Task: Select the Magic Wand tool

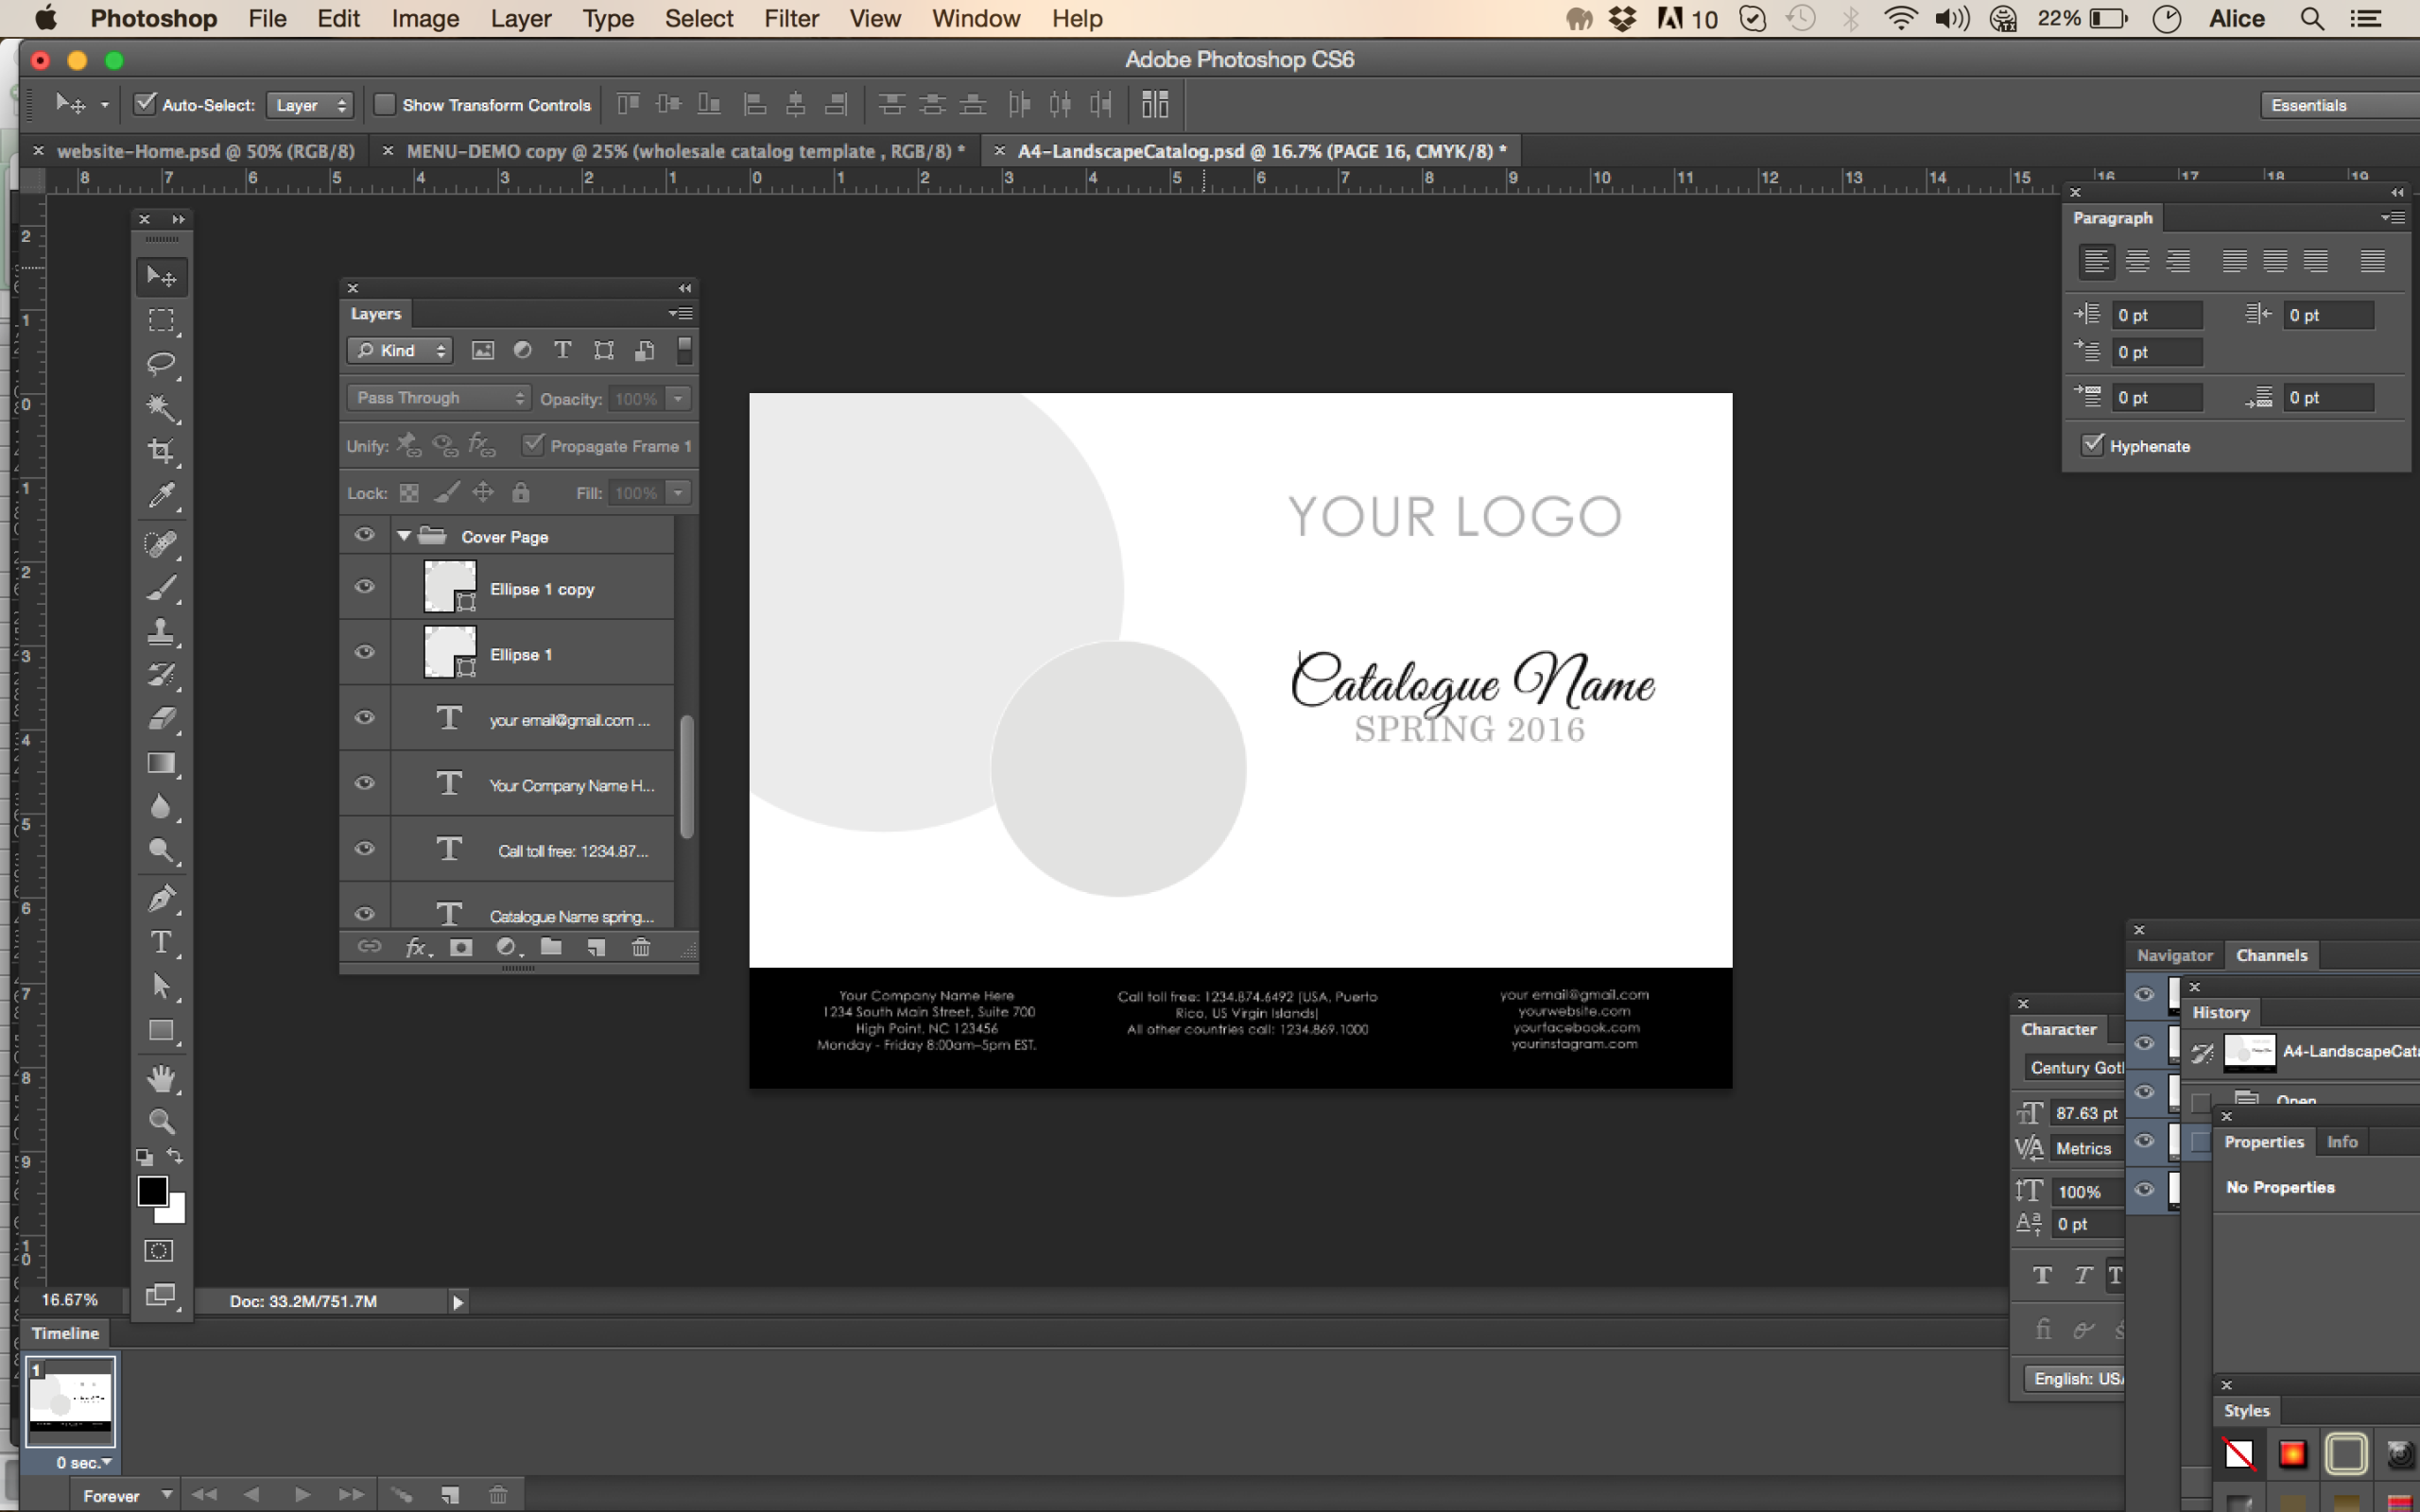Action: click(x=161, y=407)
